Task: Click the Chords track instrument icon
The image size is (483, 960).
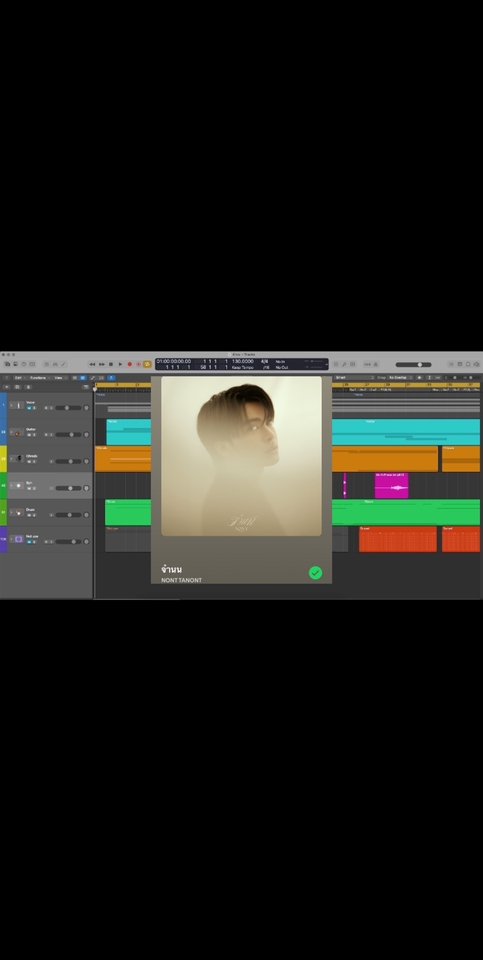Action: coord(19,459)
